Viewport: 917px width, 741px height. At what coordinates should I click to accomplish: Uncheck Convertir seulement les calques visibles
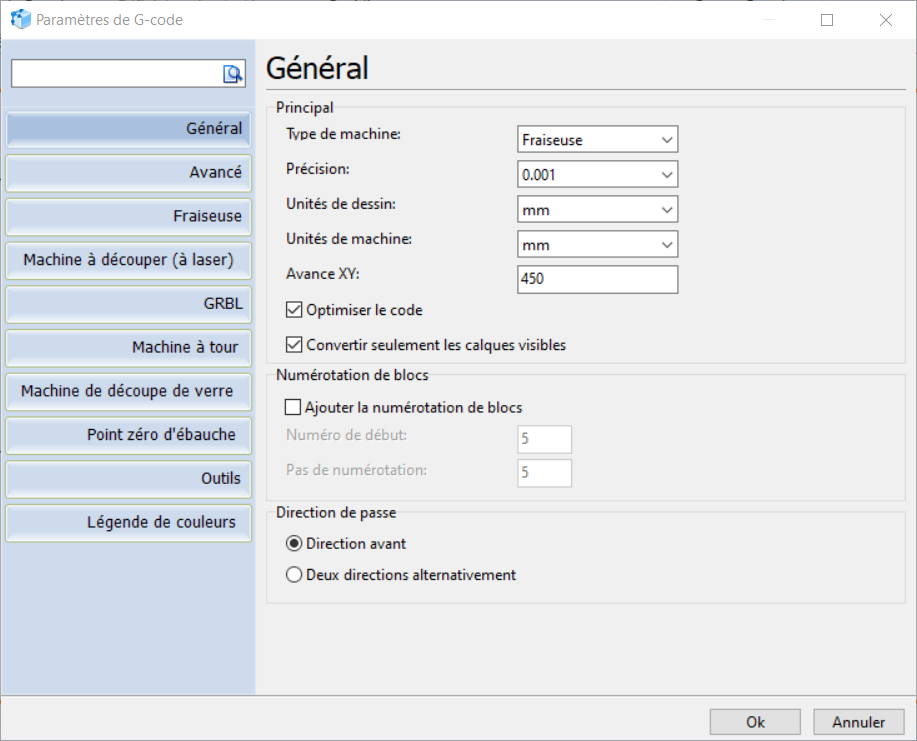pyautogui.click(x=294, y=345)
